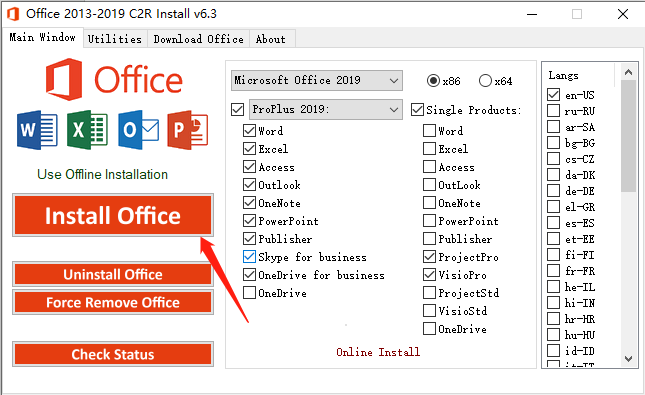Click the Office logo in title bar

click(x=13, y=14)
